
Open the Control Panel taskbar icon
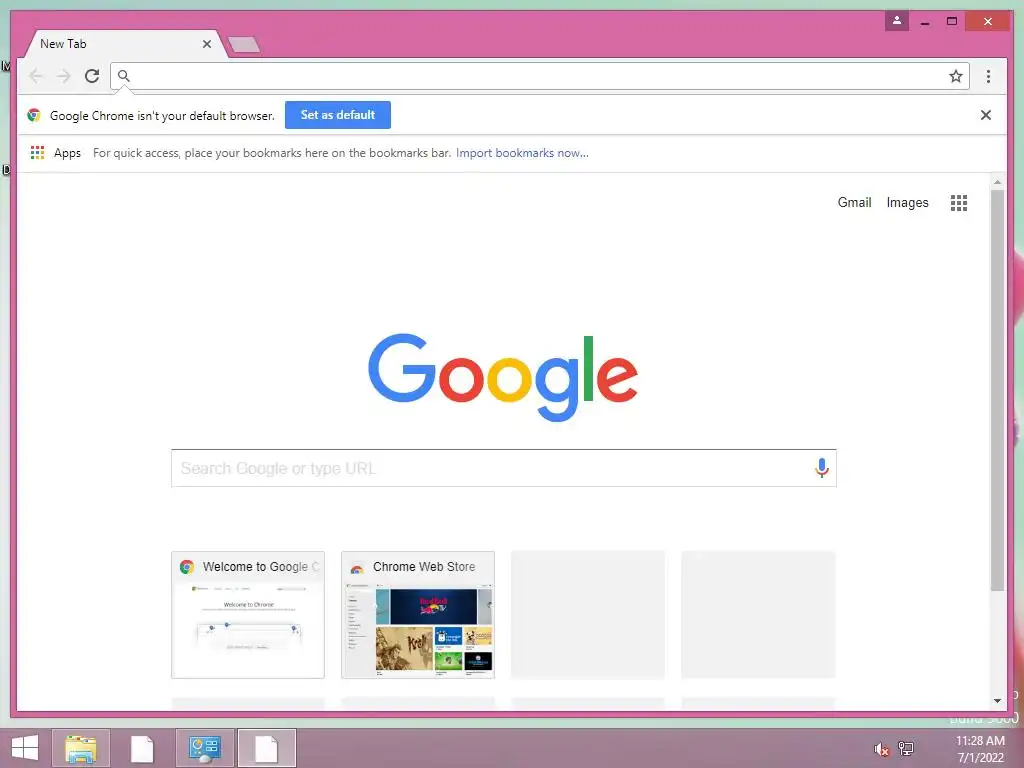coord(204,748)
